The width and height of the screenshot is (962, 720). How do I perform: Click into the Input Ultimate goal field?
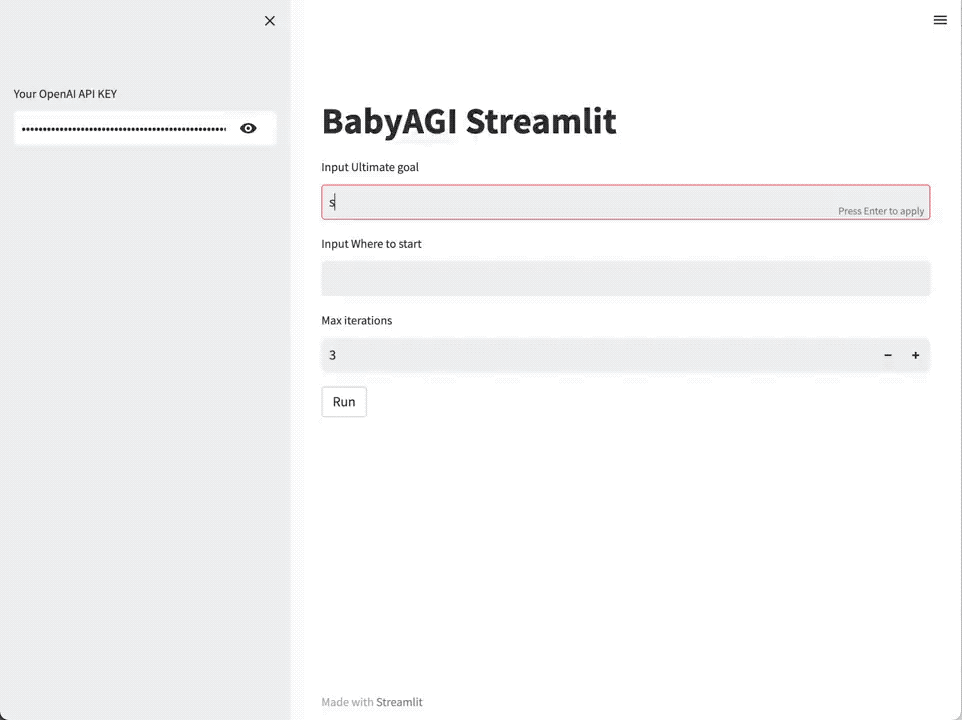point(580,202)
